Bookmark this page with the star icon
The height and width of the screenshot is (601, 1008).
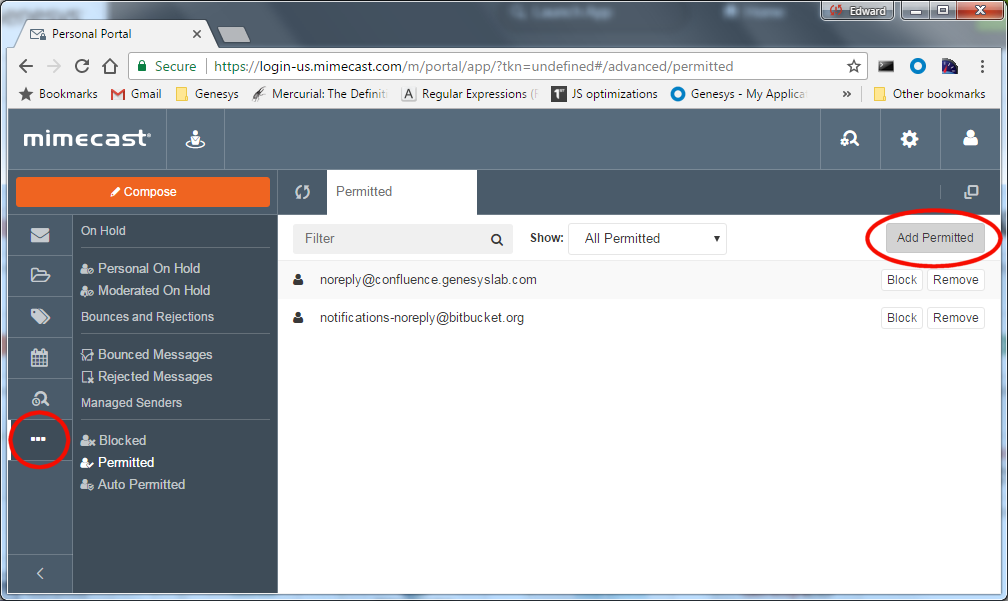pos(853,66)
